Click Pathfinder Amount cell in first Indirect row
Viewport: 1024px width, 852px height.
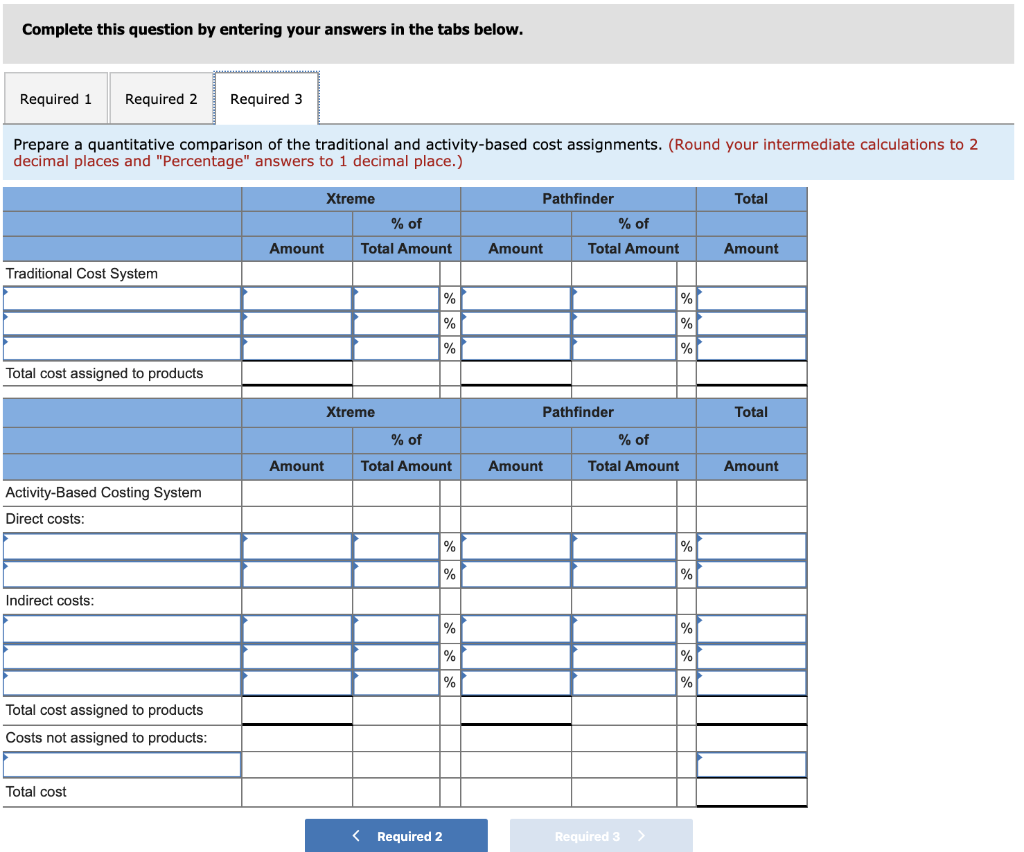pos(515,628)
